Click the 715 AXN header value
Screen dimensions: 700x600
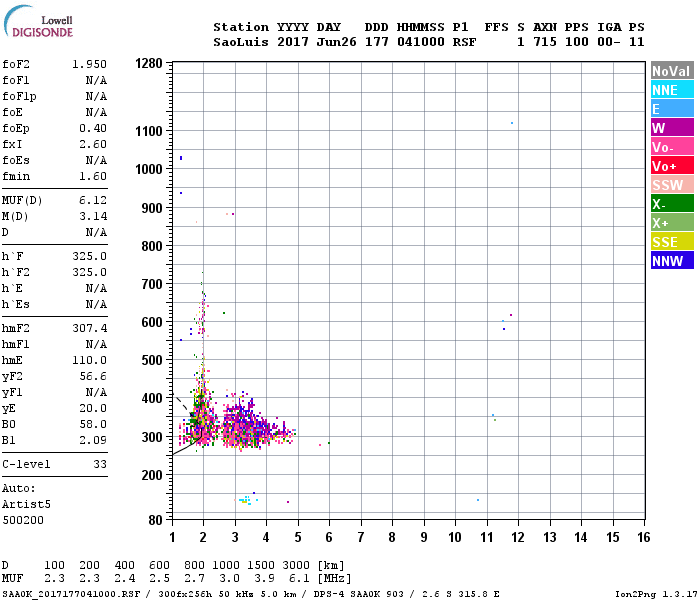tap(545, 42)
